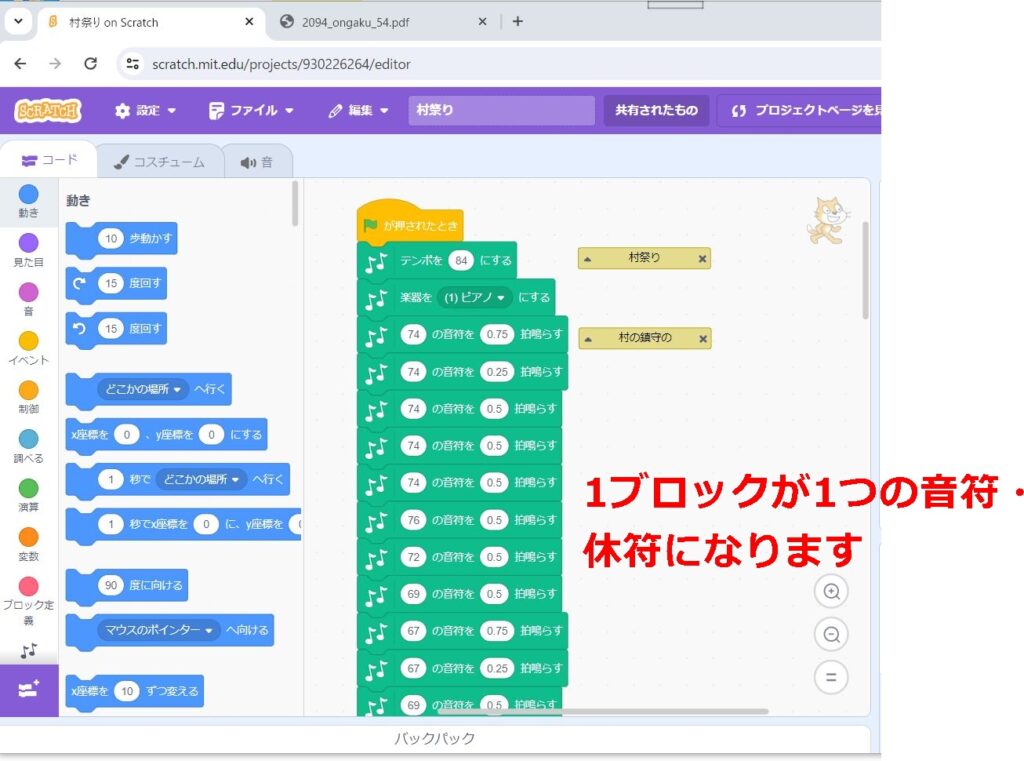Viewport: 1024px width, 761px height.
Task: Select the purple 見た目 category circle
Action: pos(28,243)
